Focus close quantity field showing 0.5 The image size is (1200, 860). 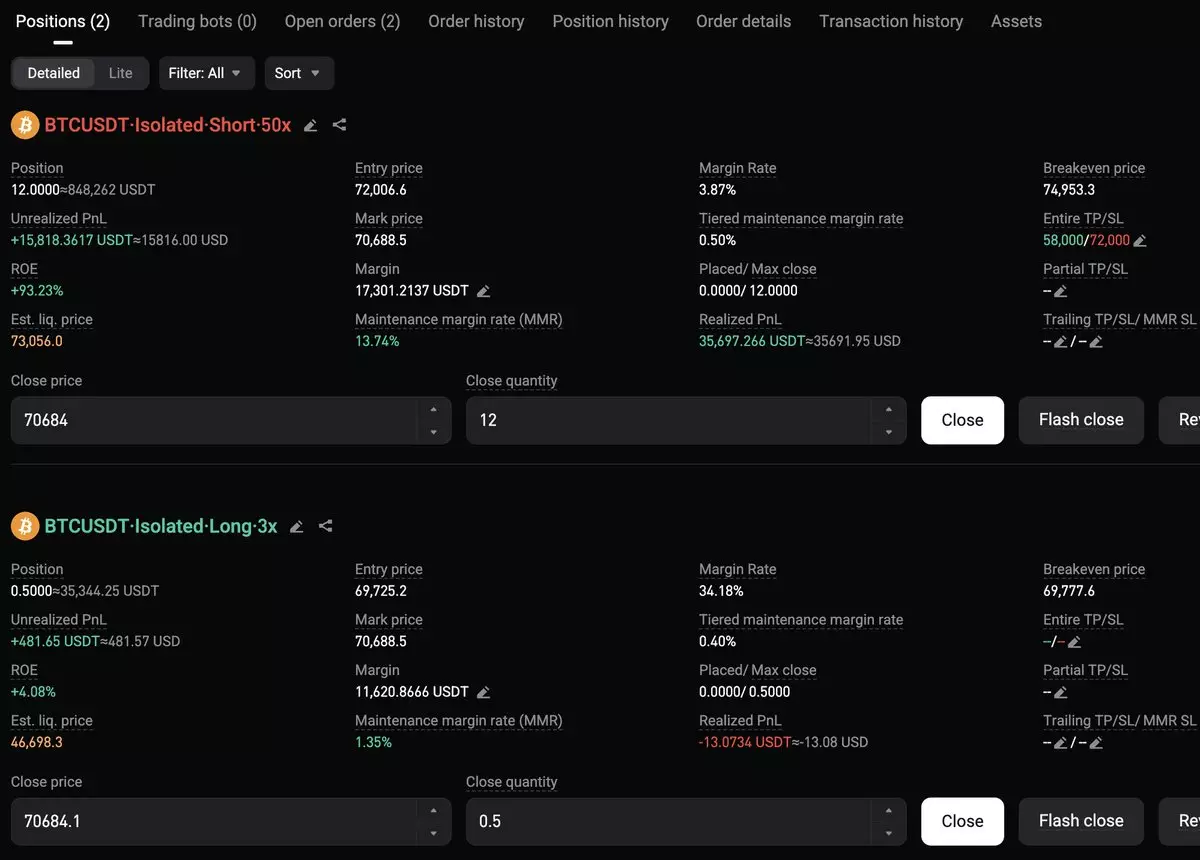click(x=686, y=821)
